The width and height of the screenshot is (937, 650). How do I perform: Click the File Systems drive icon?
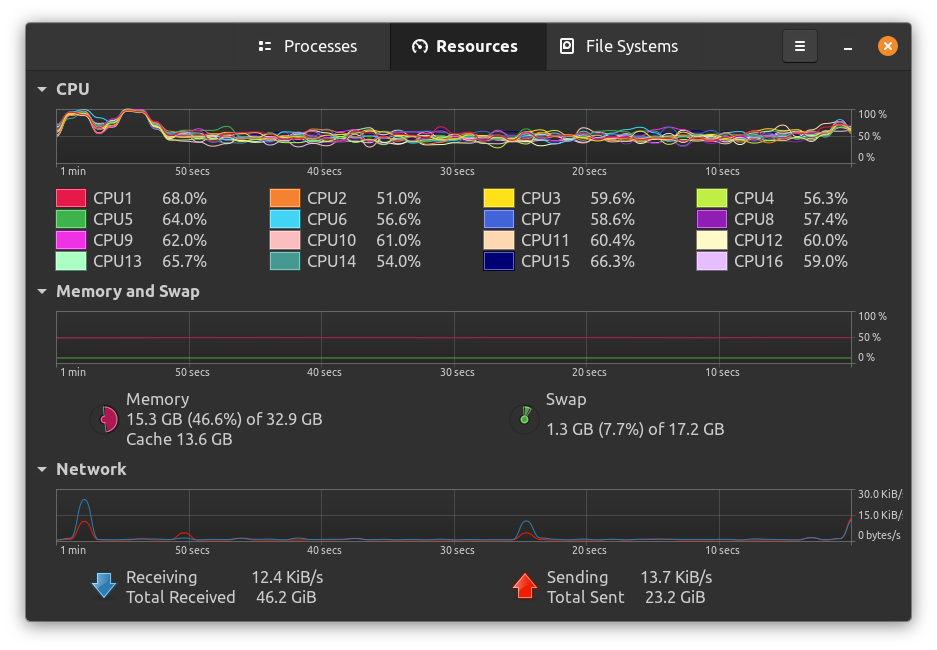[x=566, y=46]
